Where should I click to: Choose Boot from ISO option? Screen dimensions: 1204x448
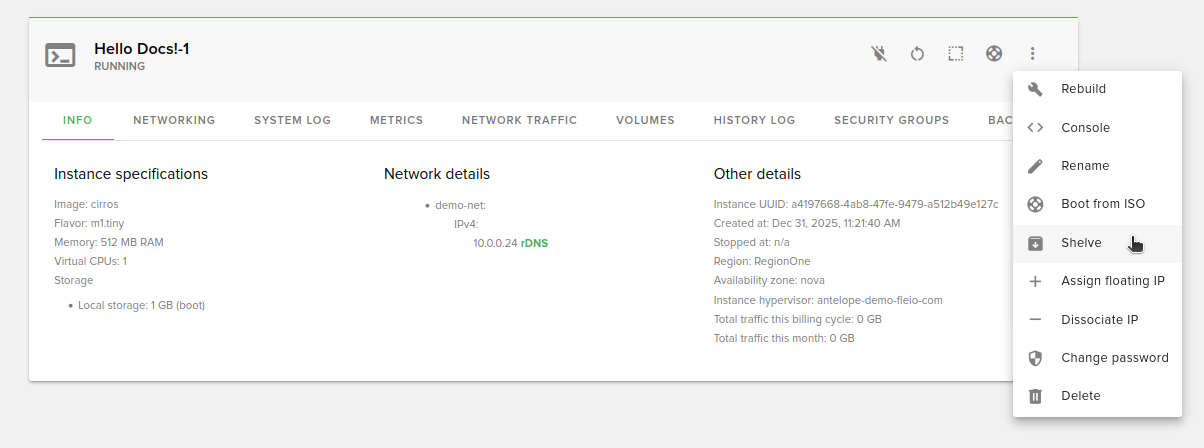click(x=1102, y=204)
